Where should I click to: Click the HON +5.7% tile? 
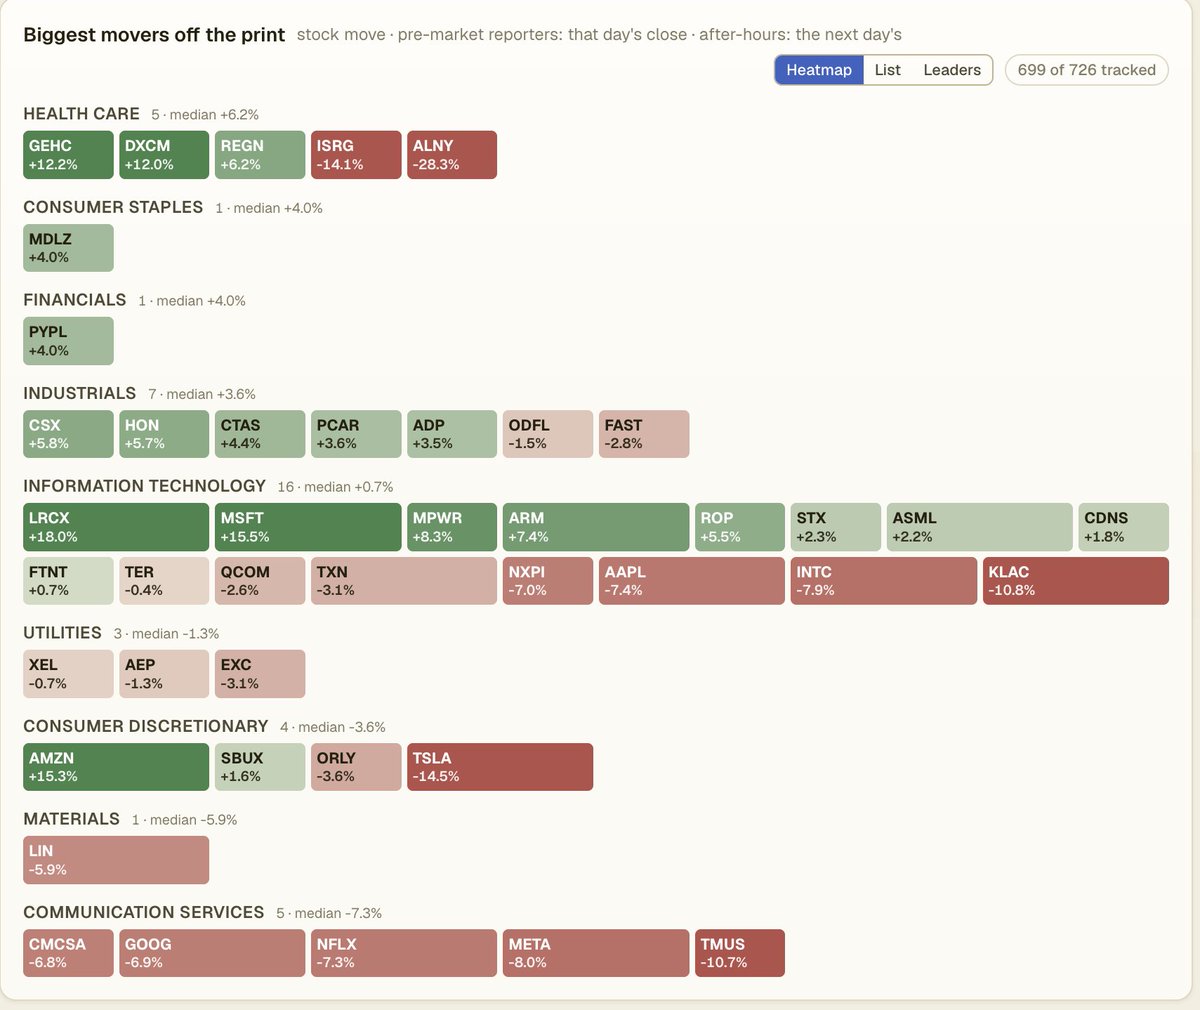click(x=164, y=434)
